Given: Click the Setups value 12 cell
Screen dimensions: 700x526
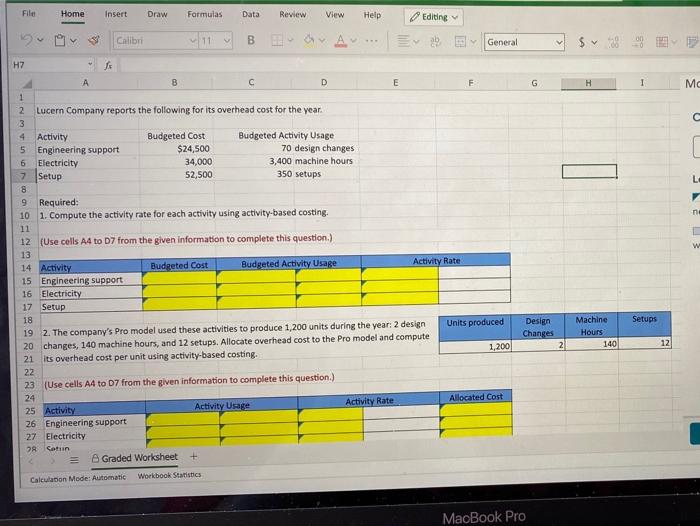Looking at the screenshot, I should [x=645, y=343].
